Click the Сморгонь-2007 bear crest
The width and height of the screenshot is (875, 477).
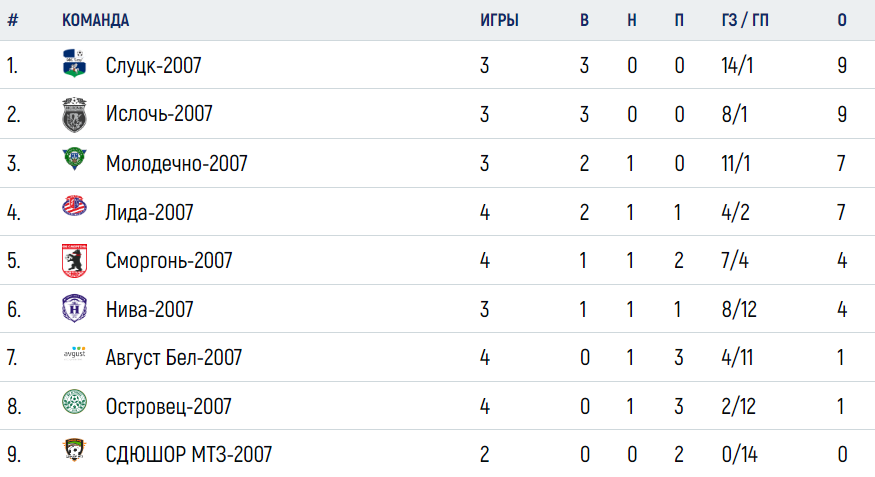coord(74,261)
